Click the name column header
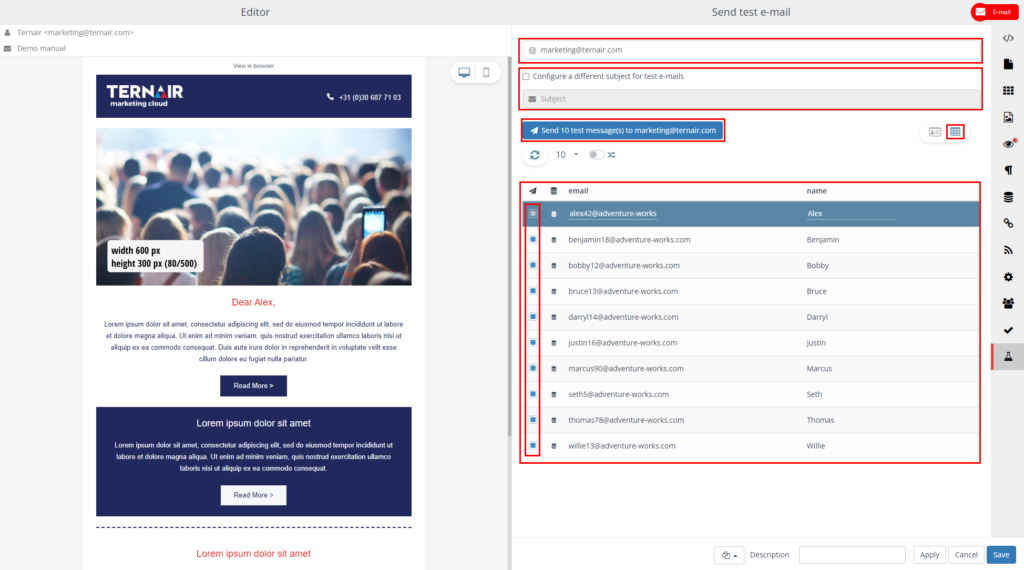 (x=816, y=191)
